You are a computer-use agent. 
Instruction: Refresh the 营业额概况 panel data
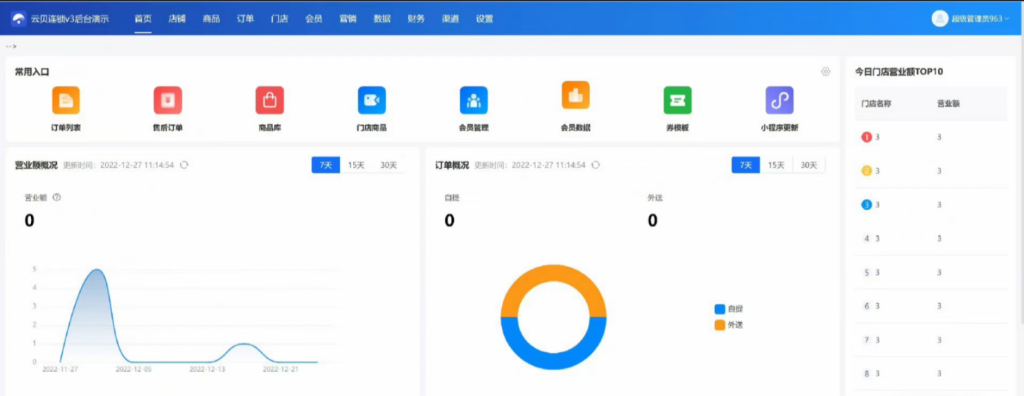coord(184,165)
